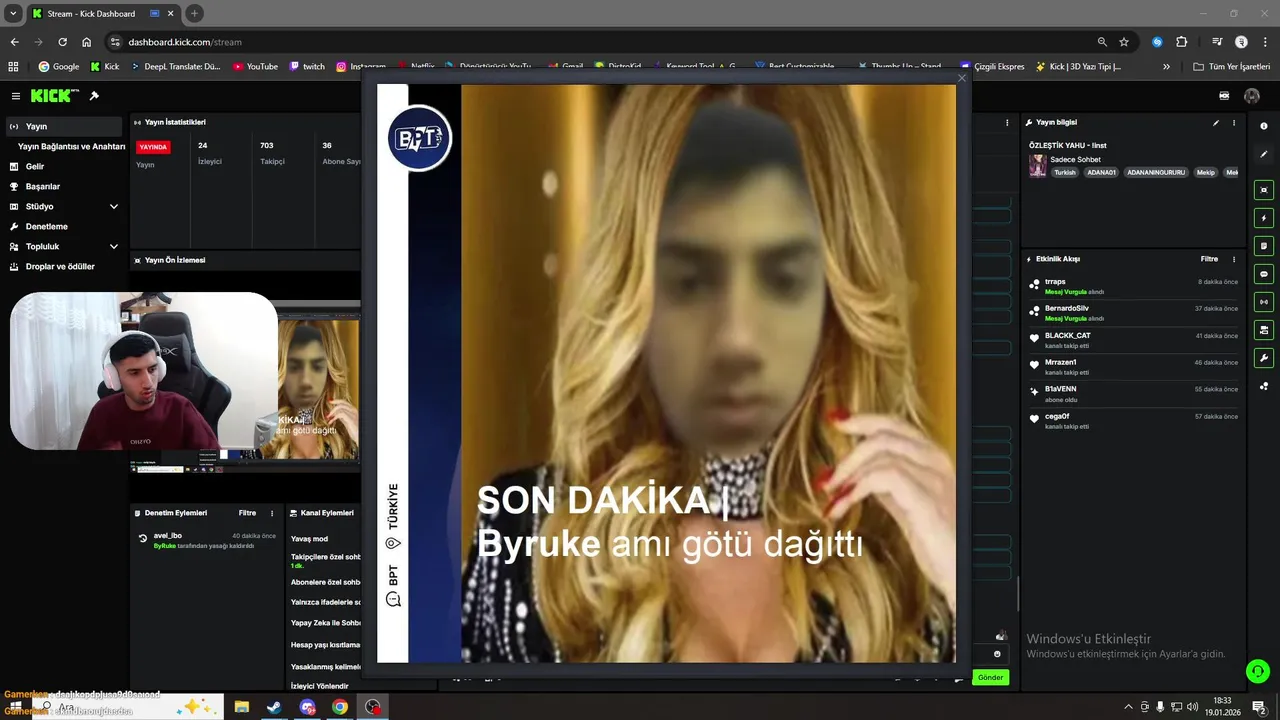1280x720 pixels.
Task: Click the dots icon at bottom of right sidebar
Action: (1264, 386)
